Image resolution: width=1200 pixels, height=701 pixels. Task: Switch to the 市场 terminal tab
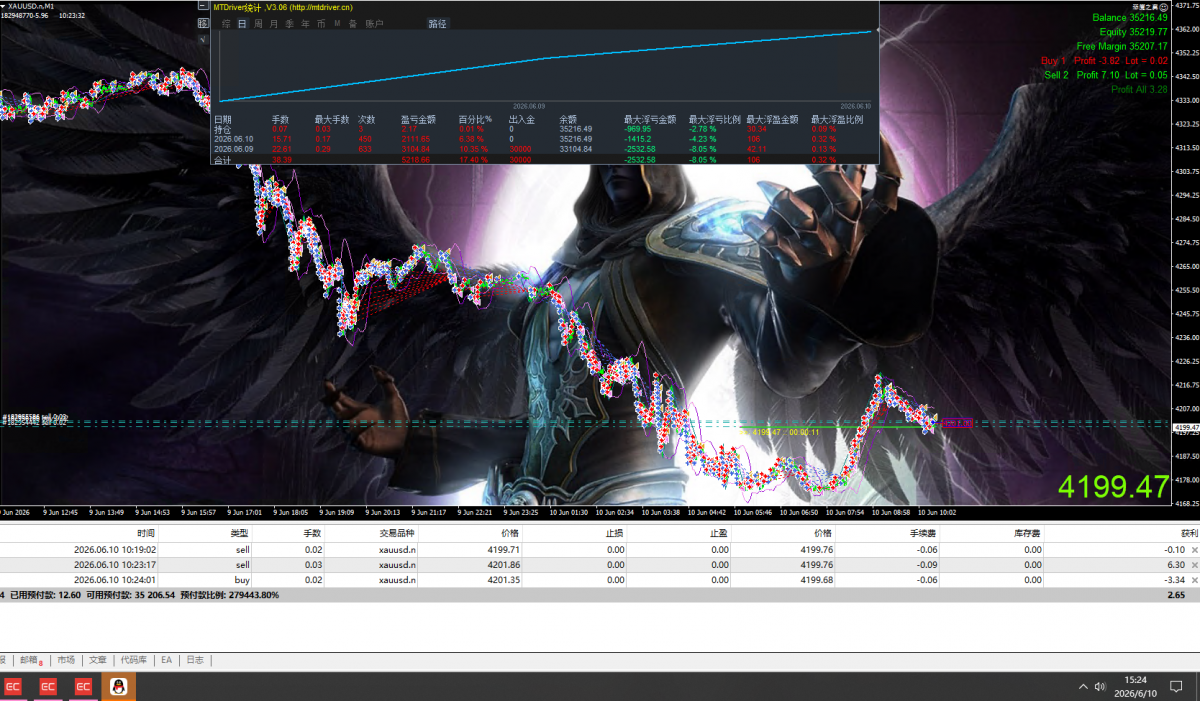[66, 660]
